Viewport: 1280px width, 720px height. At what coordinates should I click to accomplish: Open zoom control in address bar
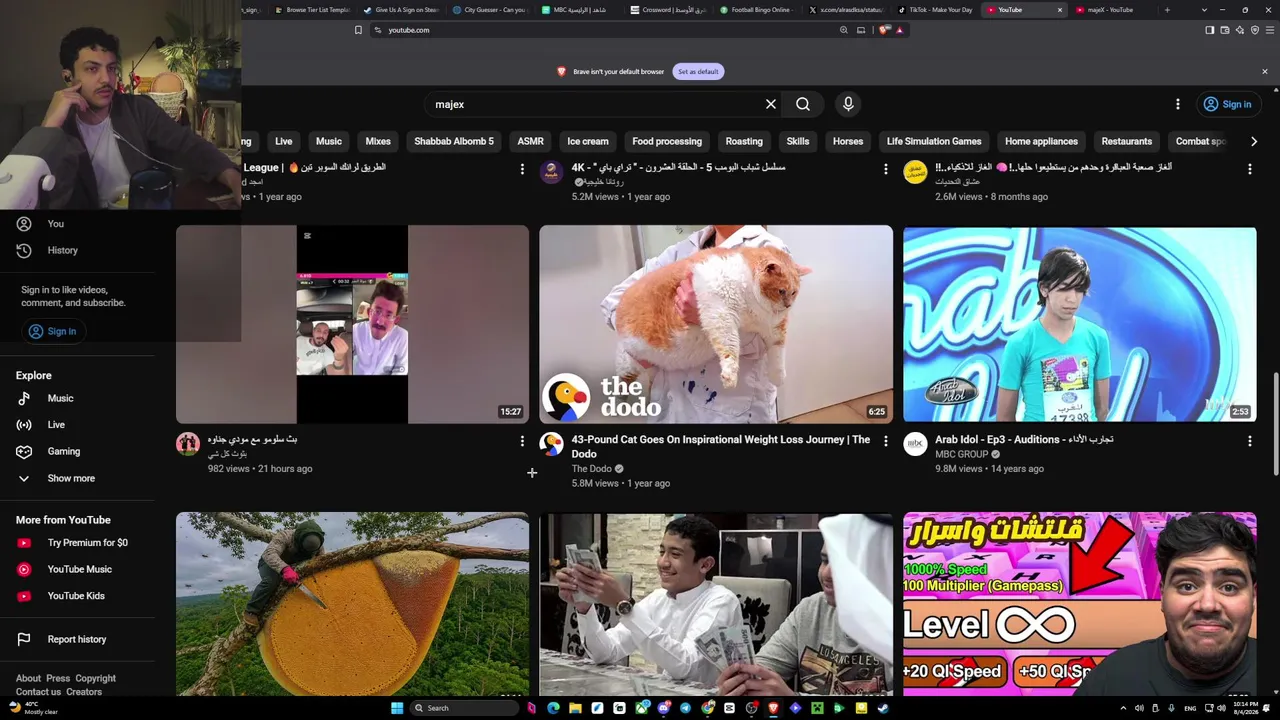tap(844, 30)
